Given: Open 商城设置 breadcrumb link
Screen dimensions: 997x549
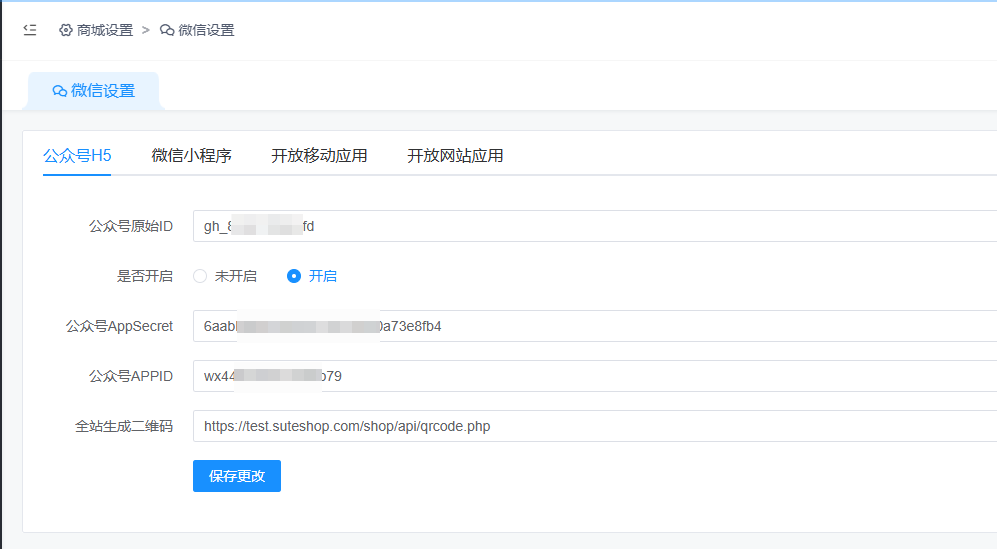Looking at the screenshot, I should [105, 30].
